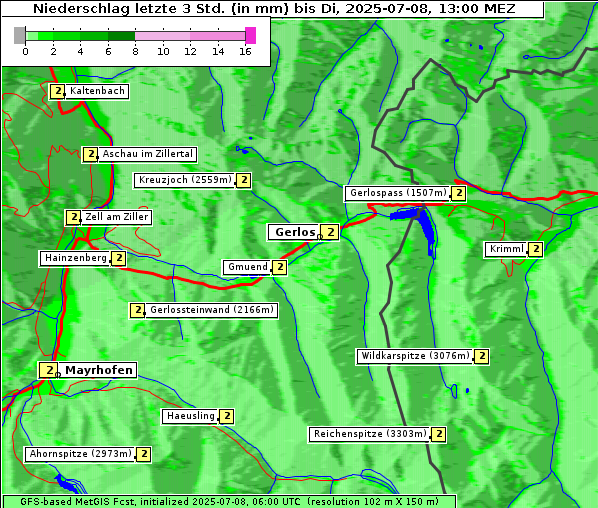This screenshot has width=598, height=508.
Task: Click precipitation value box beside Reichenspitze
Action: [439, 434]
